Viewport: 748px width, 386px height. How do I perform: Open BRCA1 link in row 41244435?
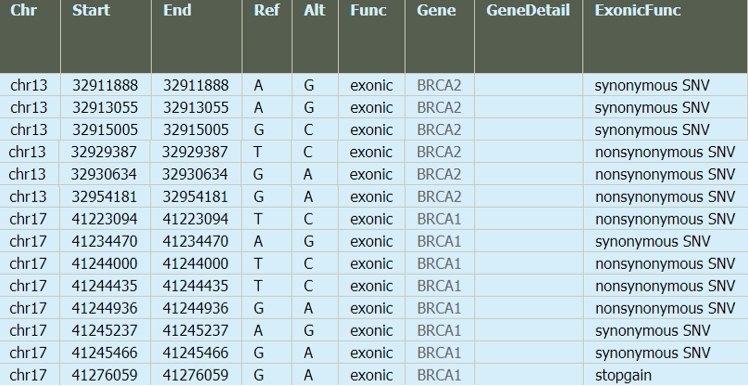point(439,286)
